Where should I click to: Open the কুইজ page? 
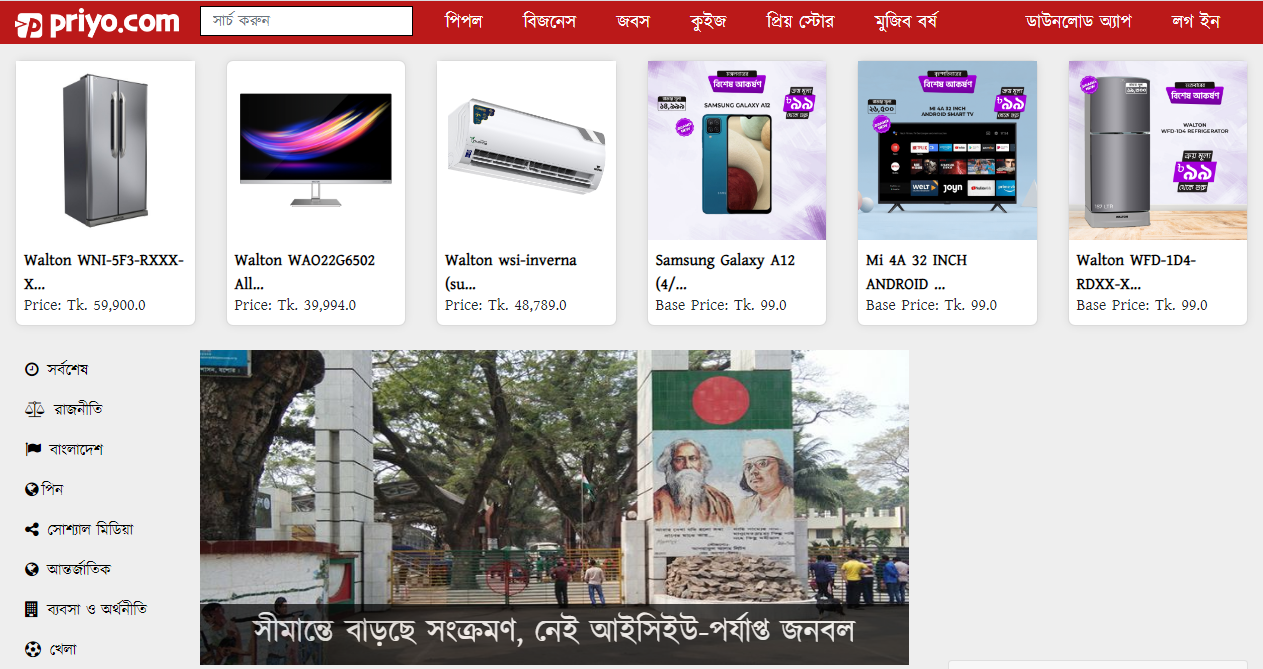click(x=708, y=21)
